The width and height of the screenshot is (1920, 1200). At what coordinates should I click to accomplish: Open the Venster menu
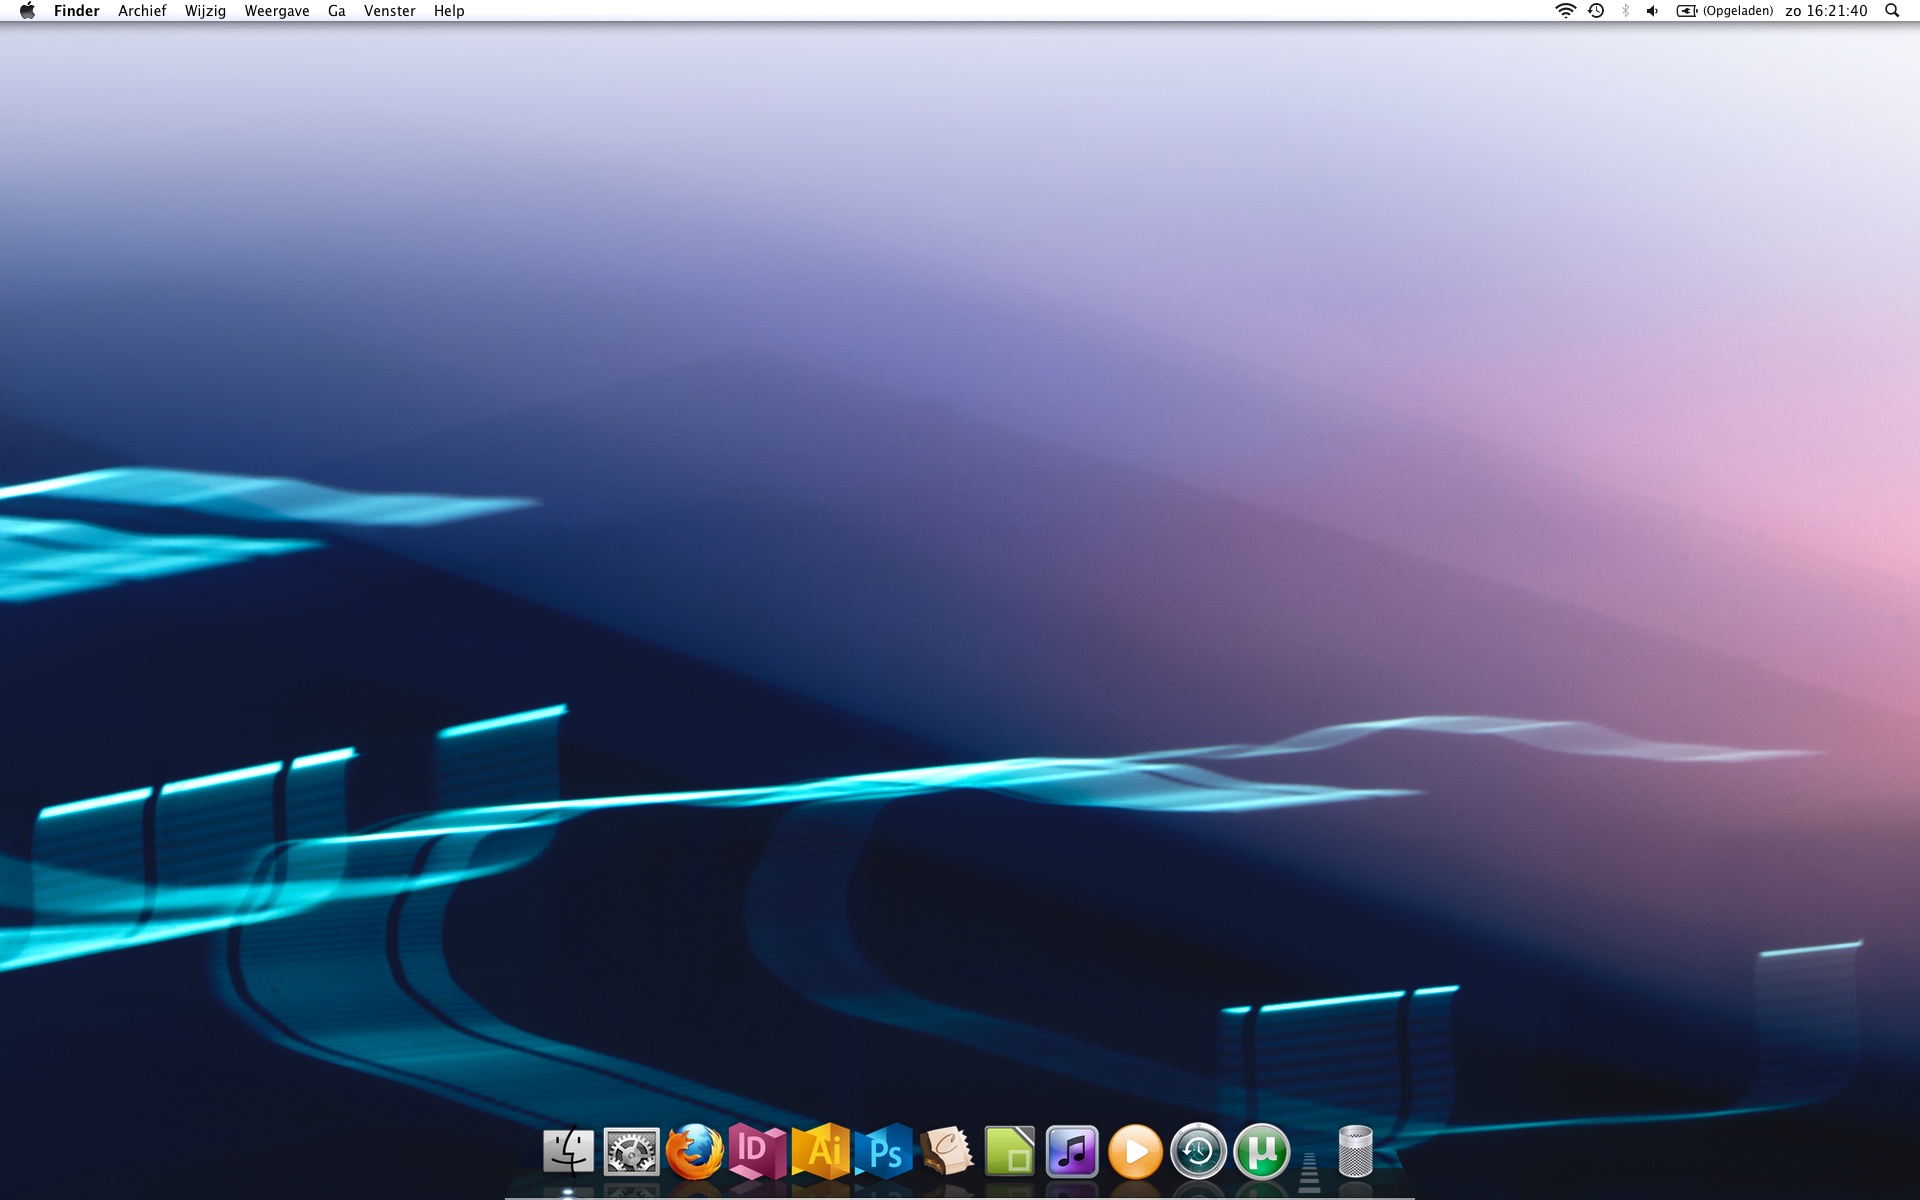(x=390, y=11)
